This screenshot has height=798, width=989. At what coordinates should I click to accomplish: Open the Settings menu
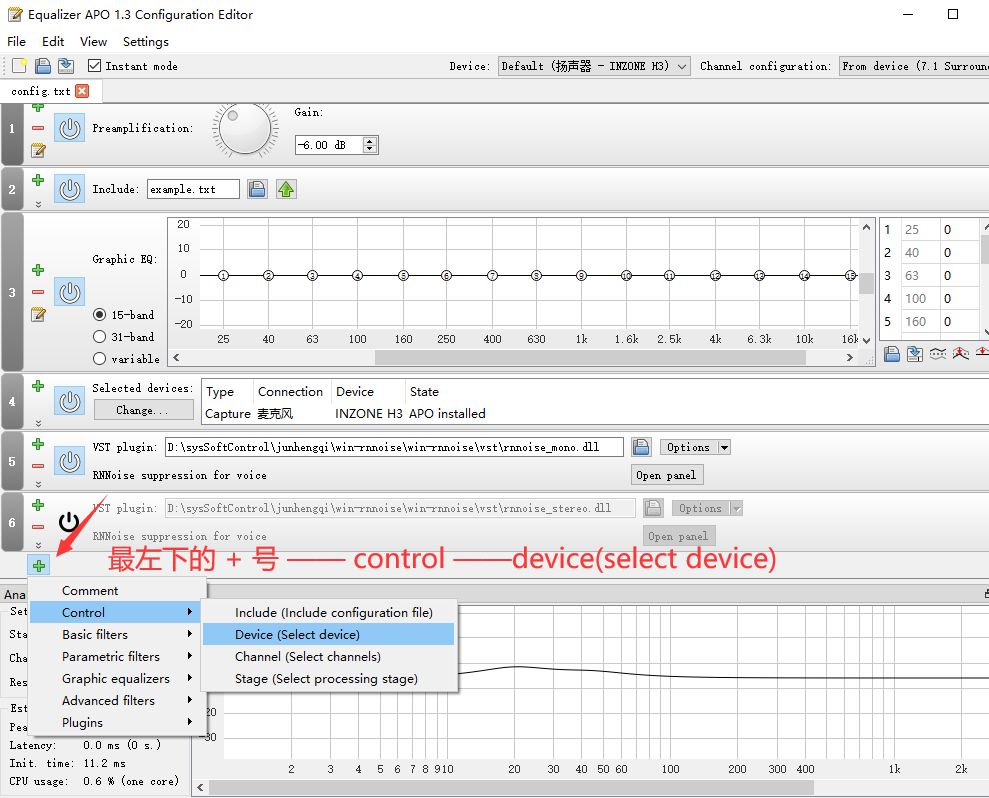[146, 42]
